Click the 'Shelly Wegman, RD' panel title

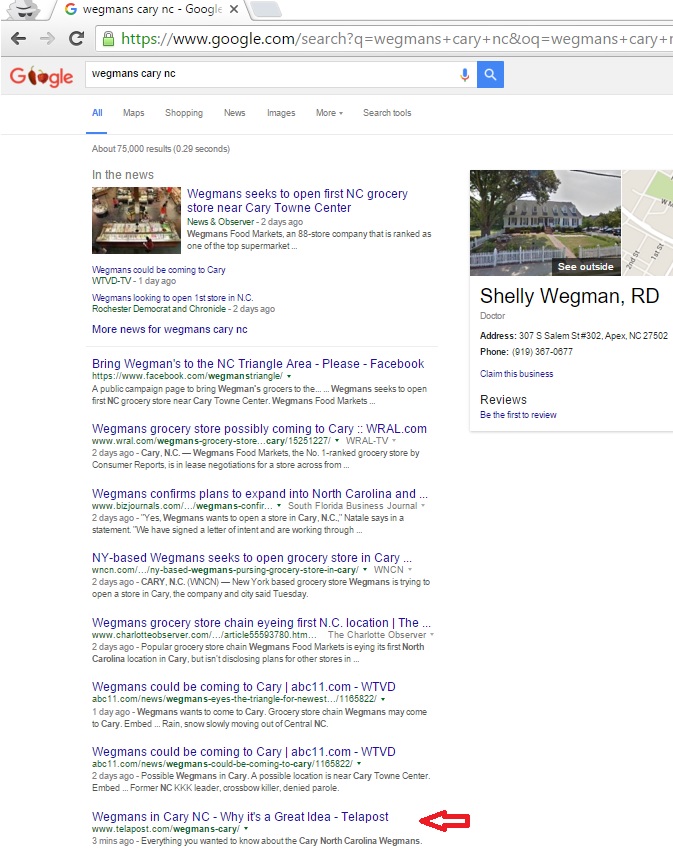click(x=570, y=296)
